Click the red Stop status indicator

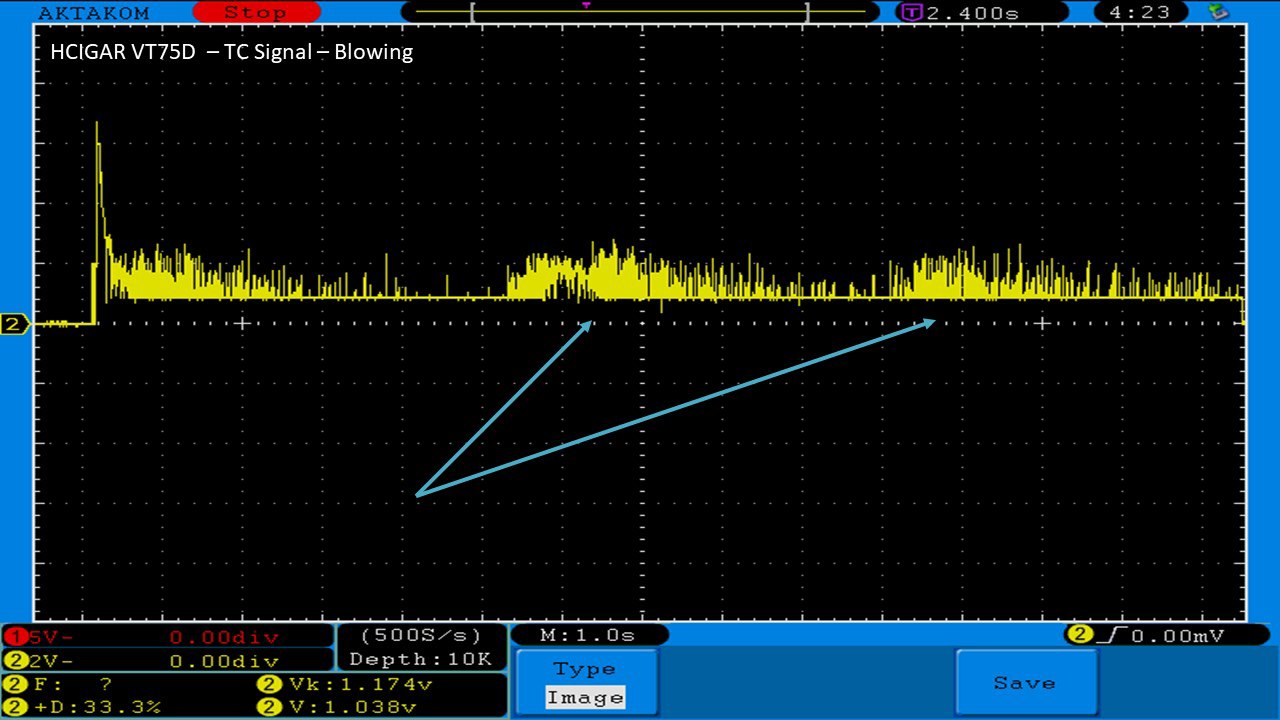254,12
